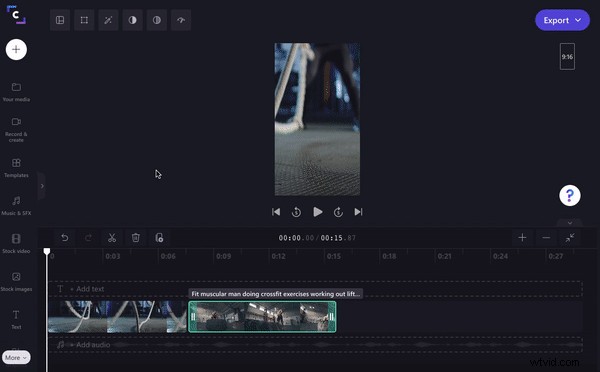Click the 0:12 mark on ruler
This screenshot has width=600, height=372.
tap(279, 256)
